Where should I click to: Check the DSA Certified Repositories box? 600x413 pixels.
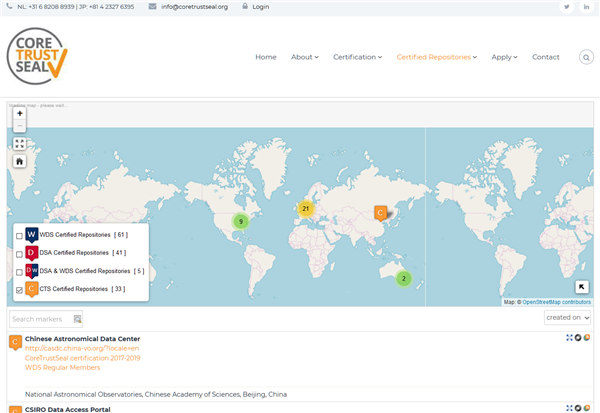19,253
